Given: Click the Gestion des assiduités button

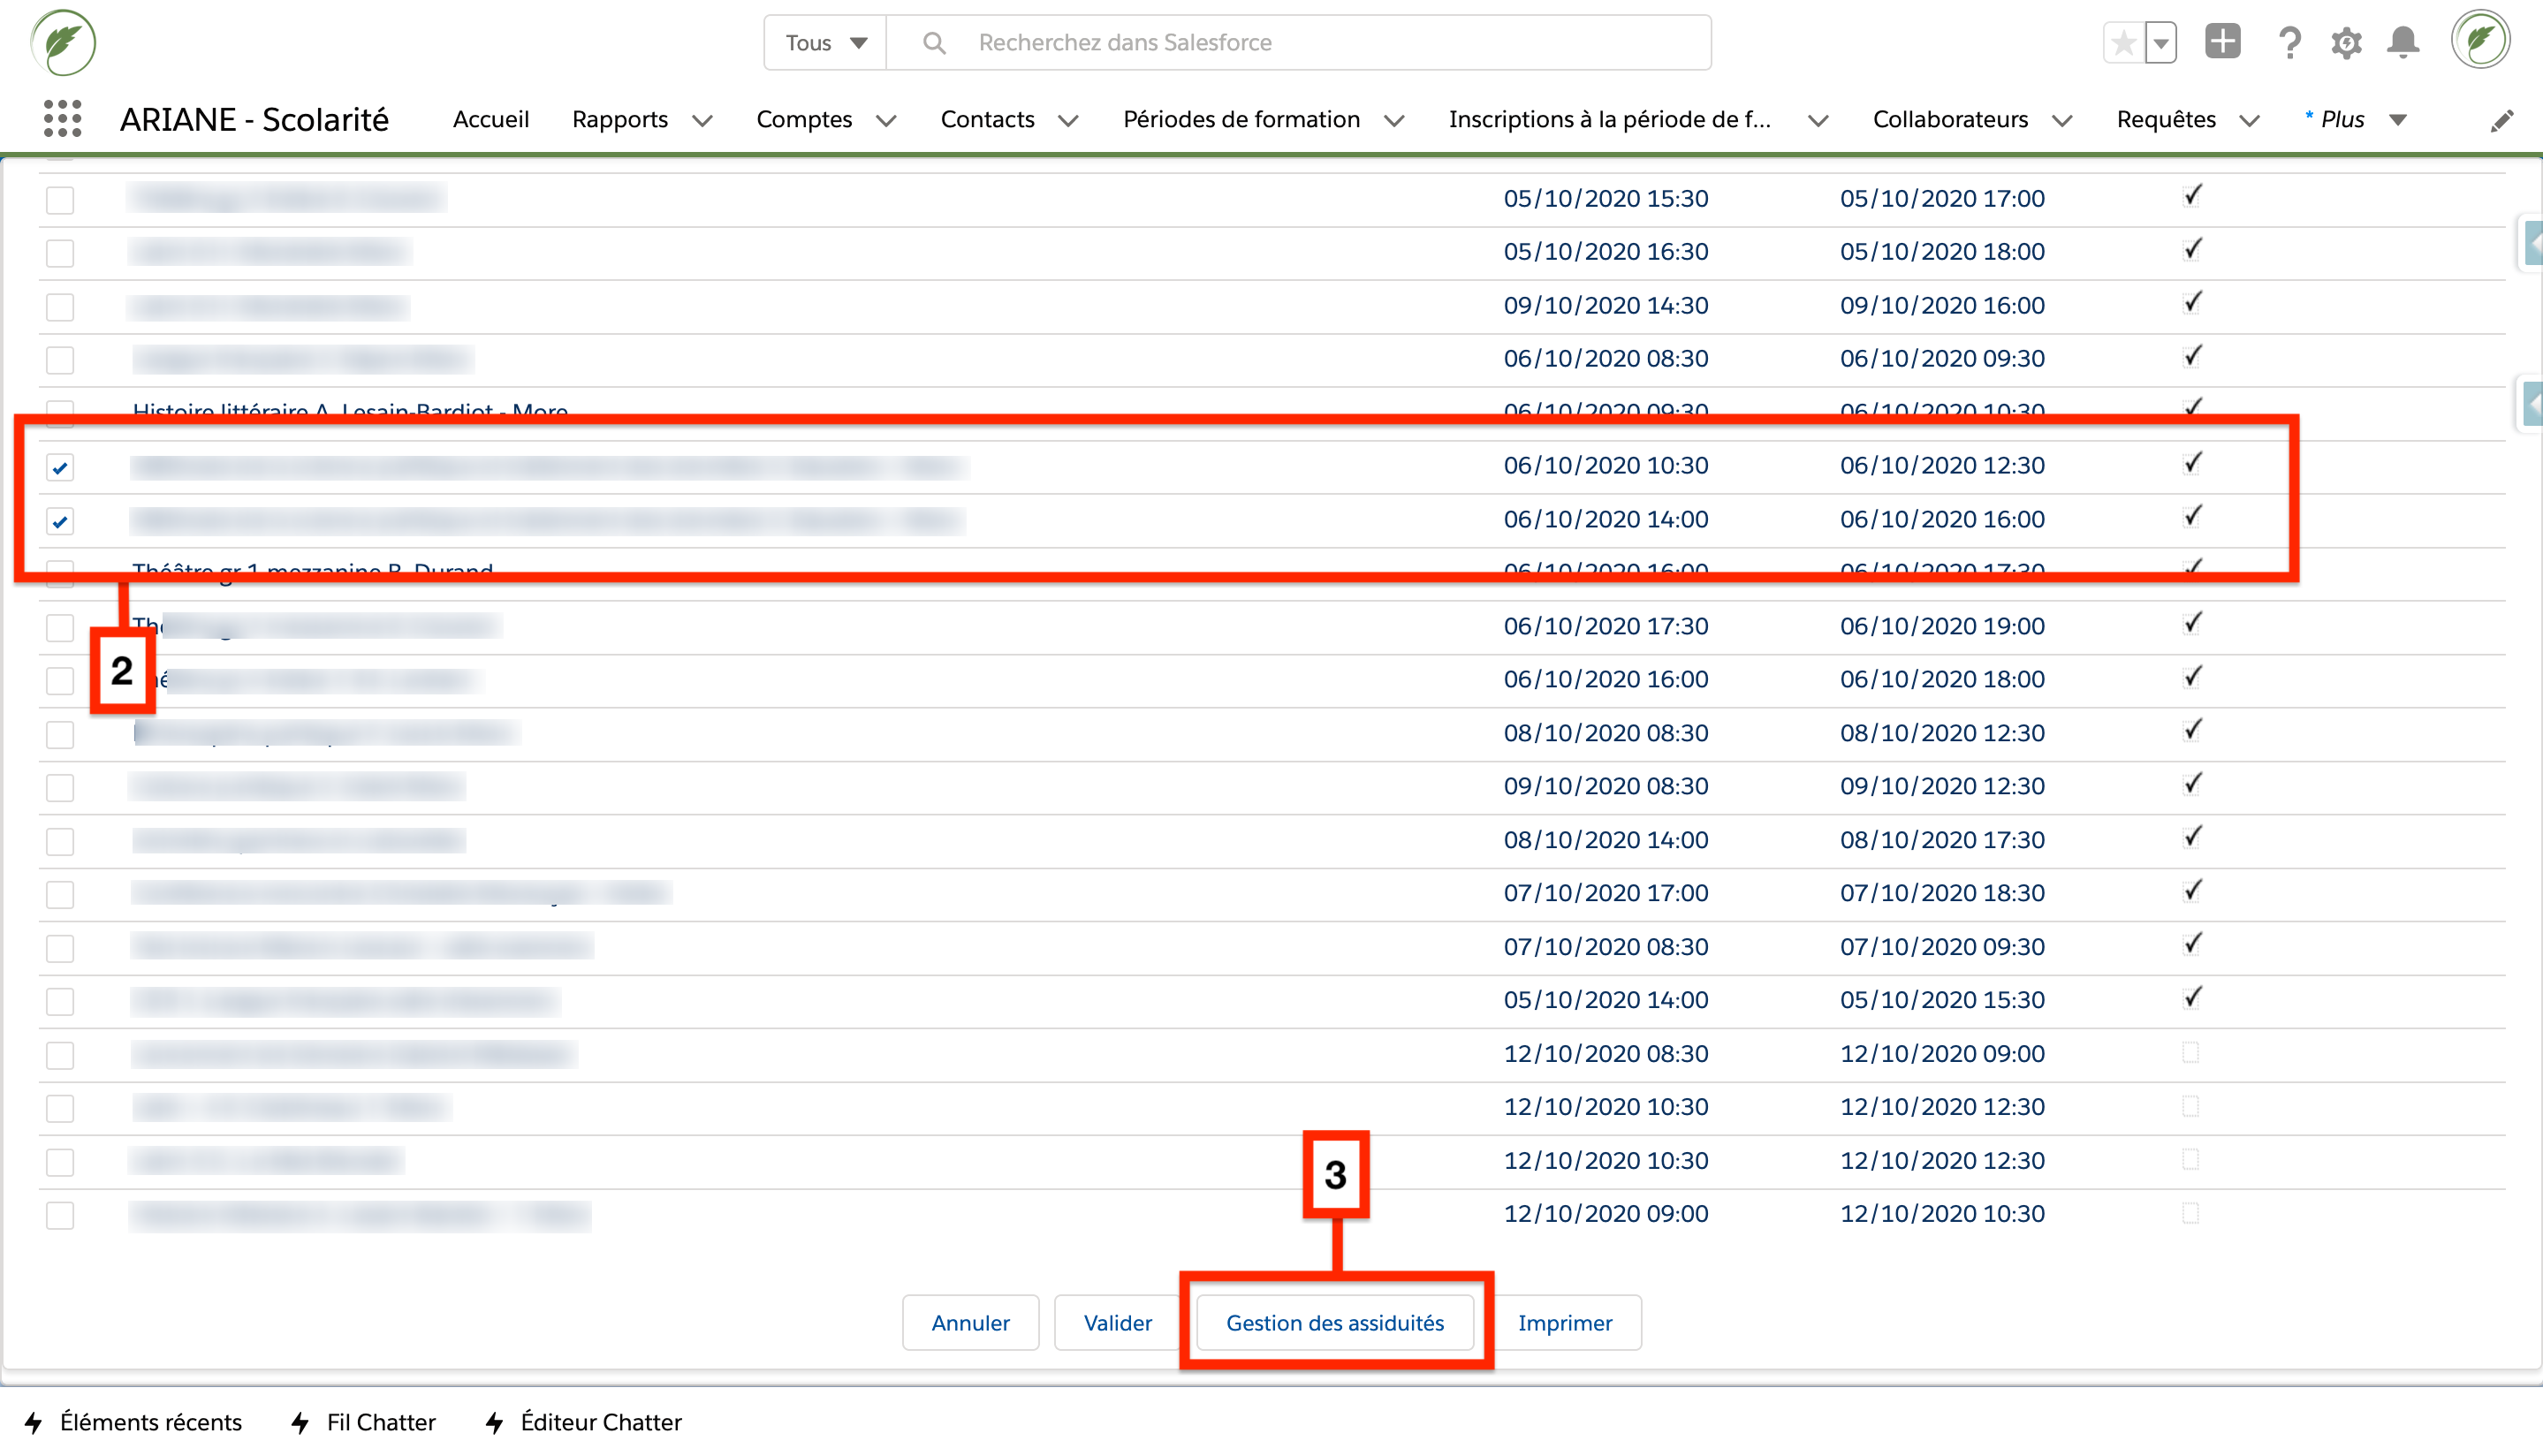Looking at the screenshot, I should click(x=1334, y=1323).
